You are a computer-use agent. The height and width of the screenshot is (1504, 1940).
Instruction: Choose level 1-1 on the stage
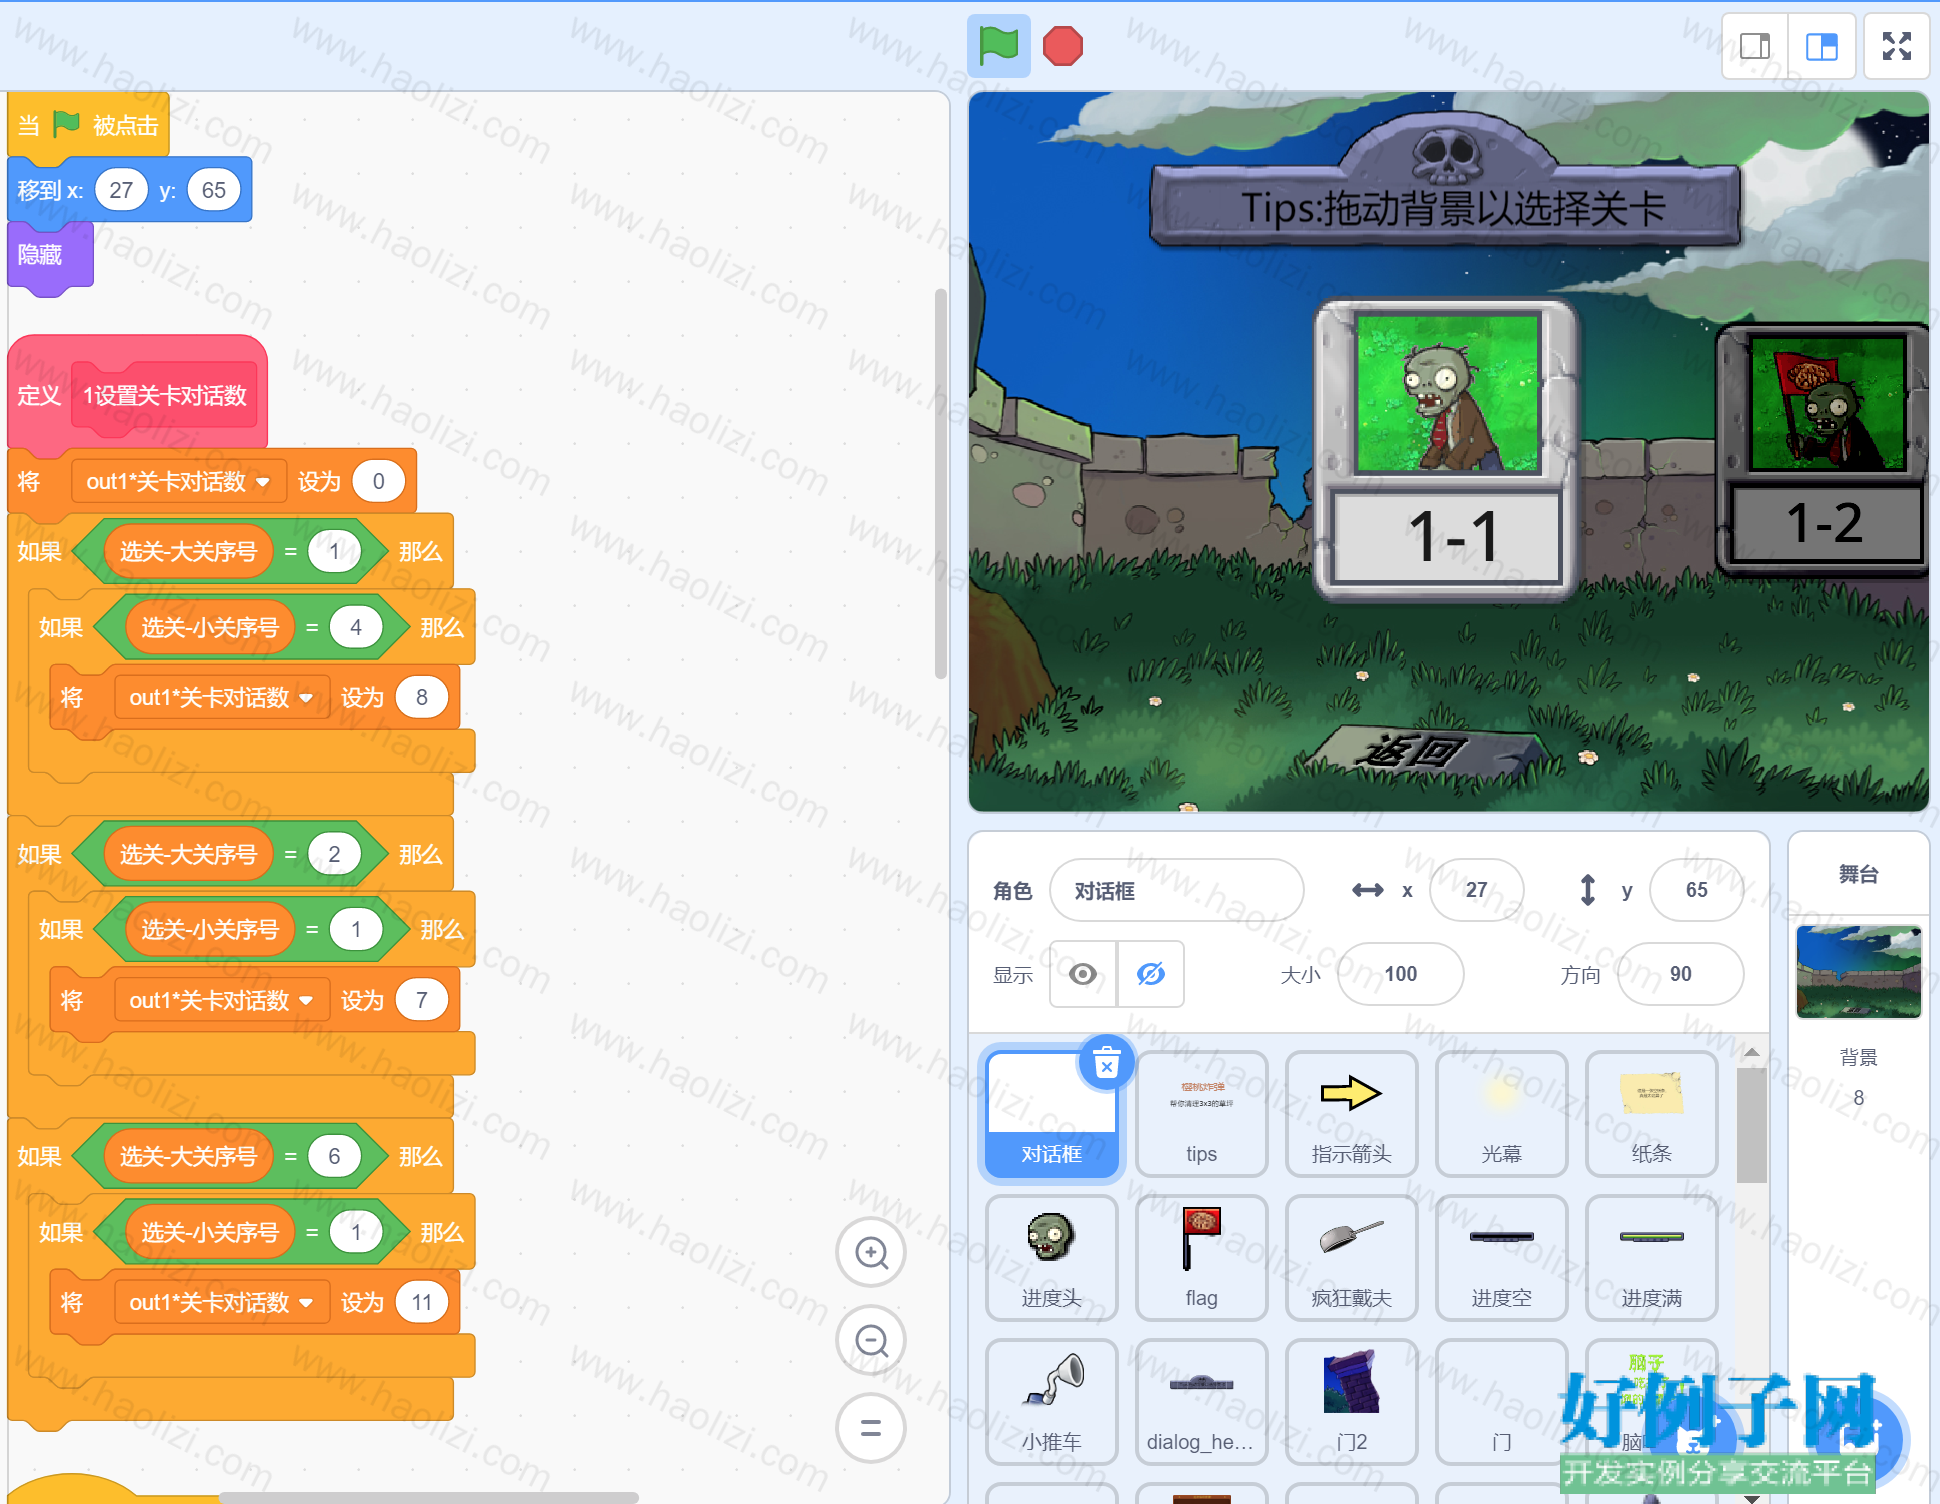[x=1446, y=450]
